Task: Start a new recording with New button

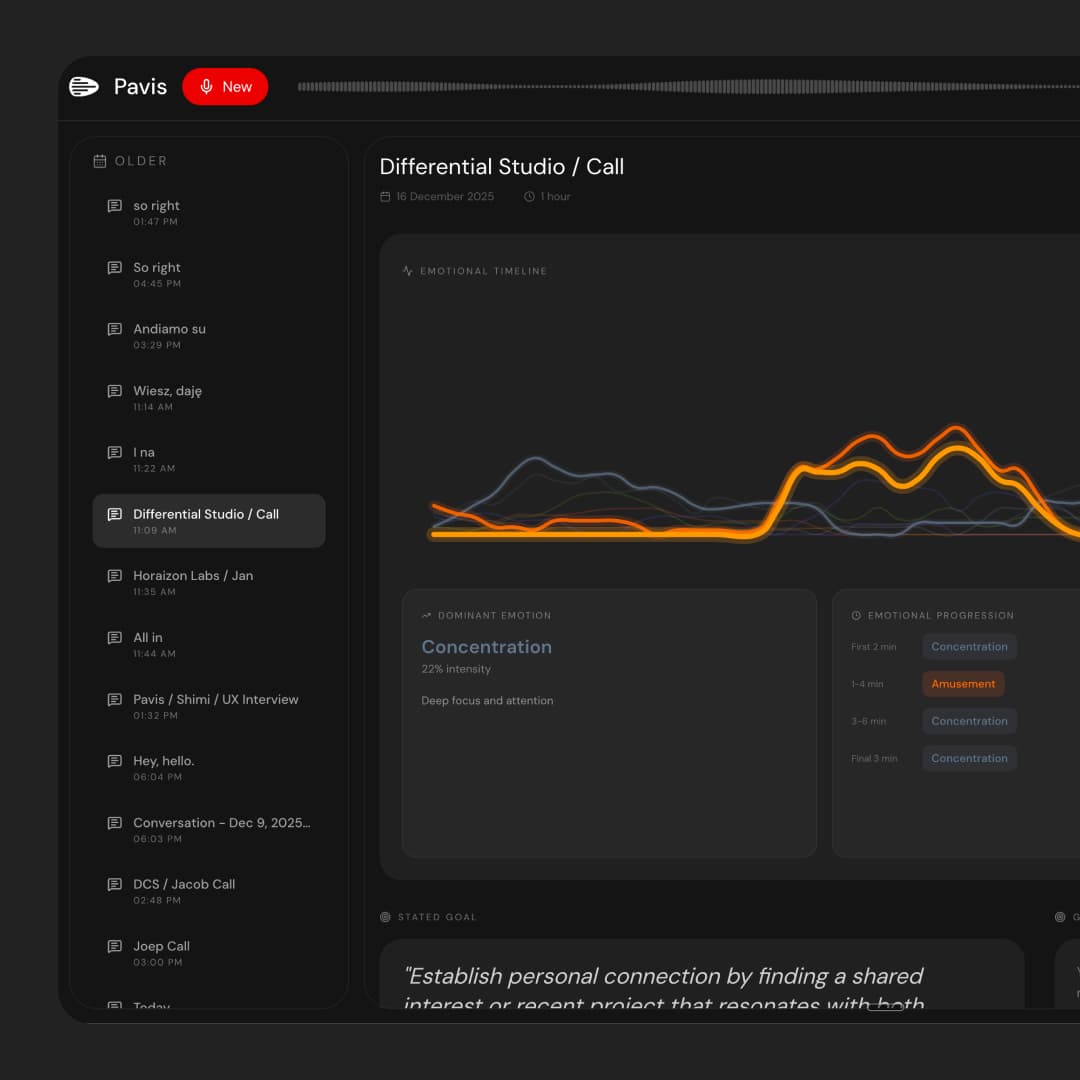Action: 225,87
